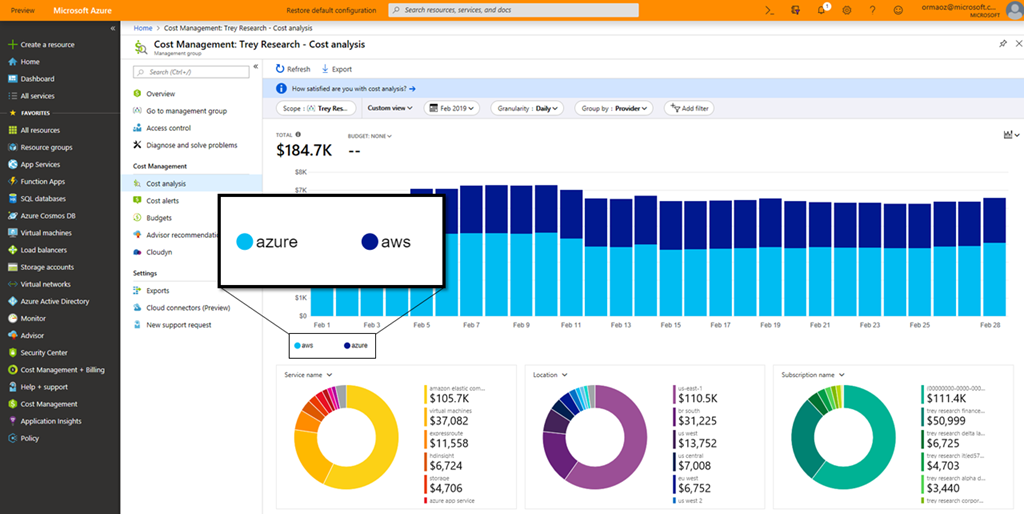Viewport: 1024px width, 514px height.
Task: Open the Cloud Shell terminal icon
Action: (x=770, y=10)
